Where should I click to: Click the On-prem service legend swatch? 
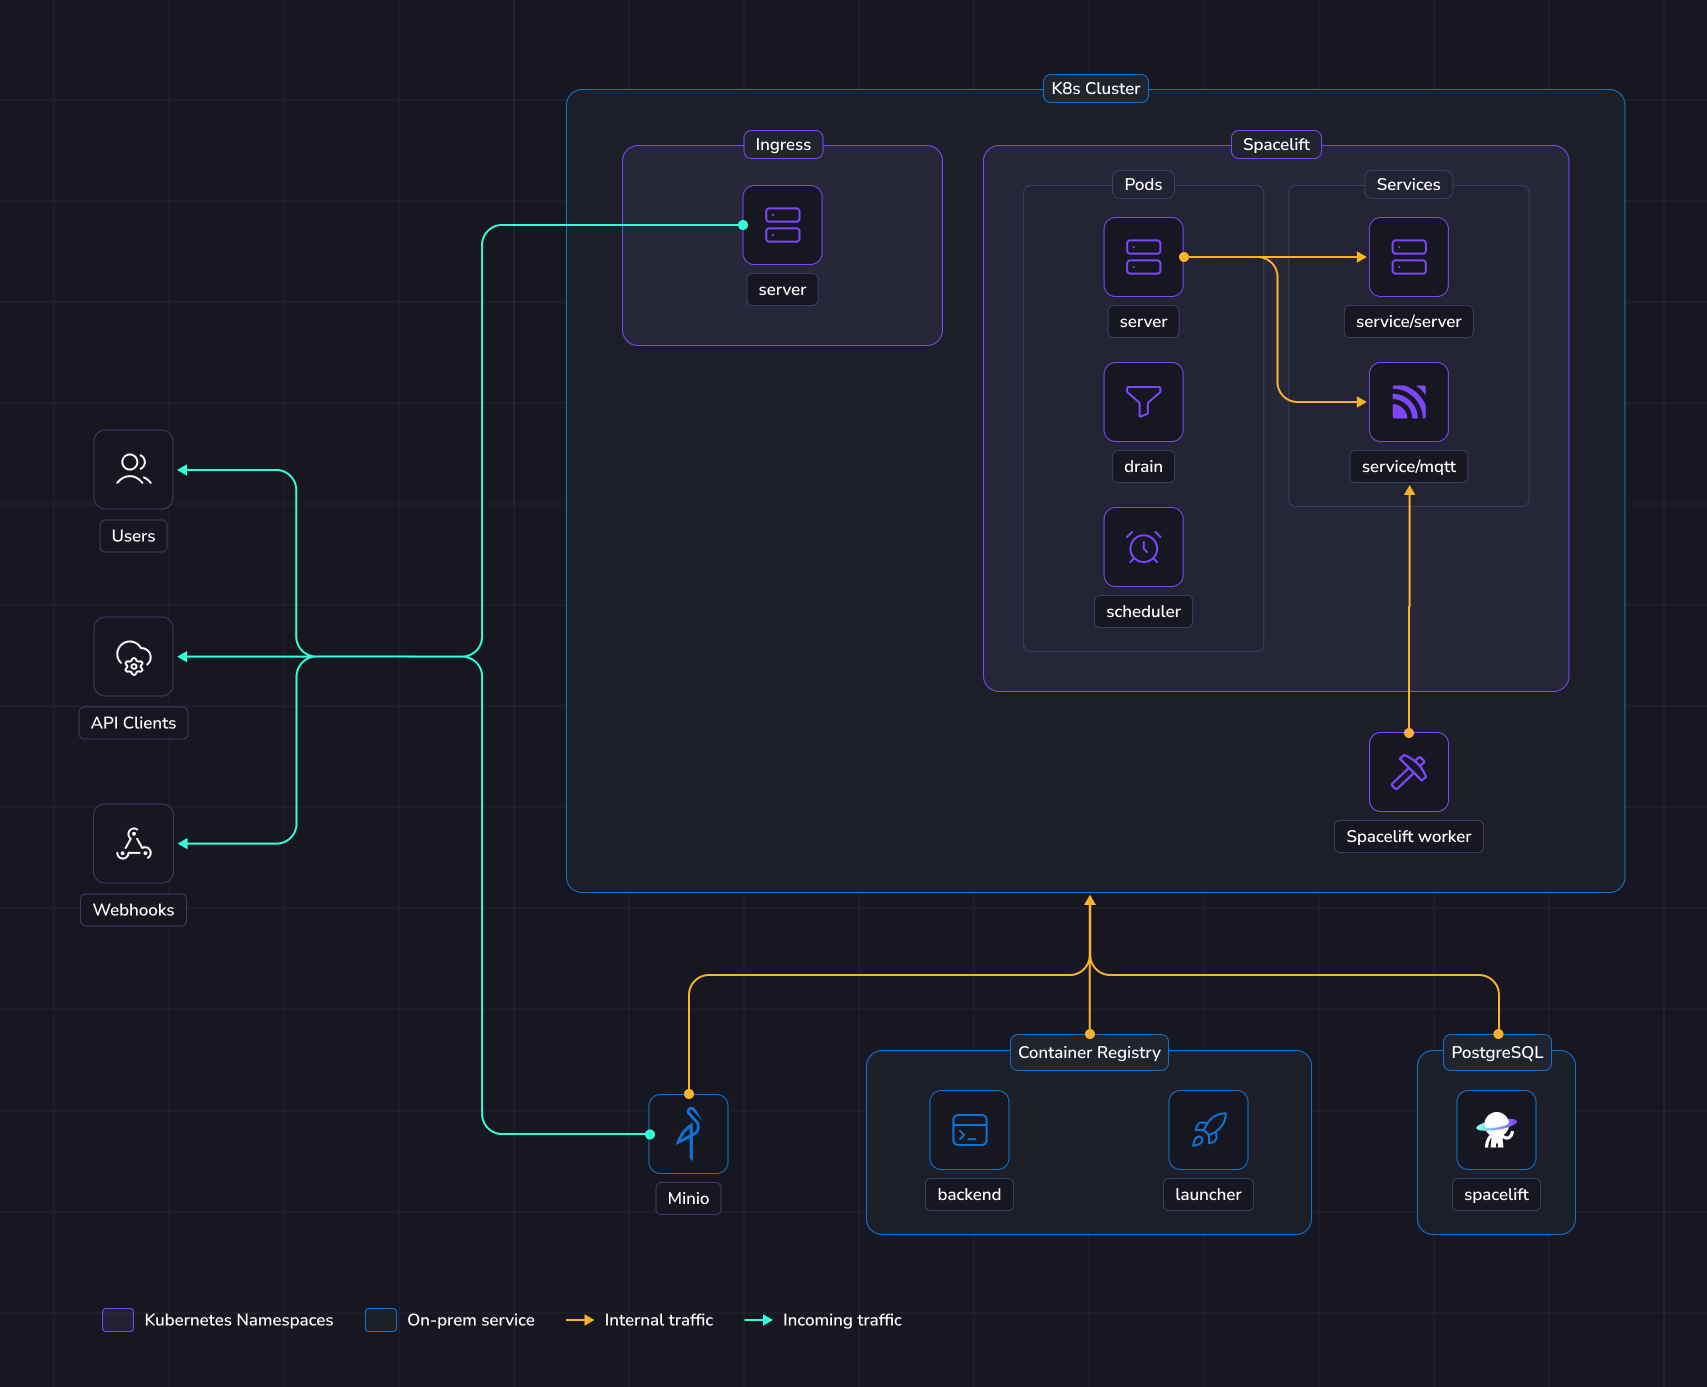[x=381, y=1320]
